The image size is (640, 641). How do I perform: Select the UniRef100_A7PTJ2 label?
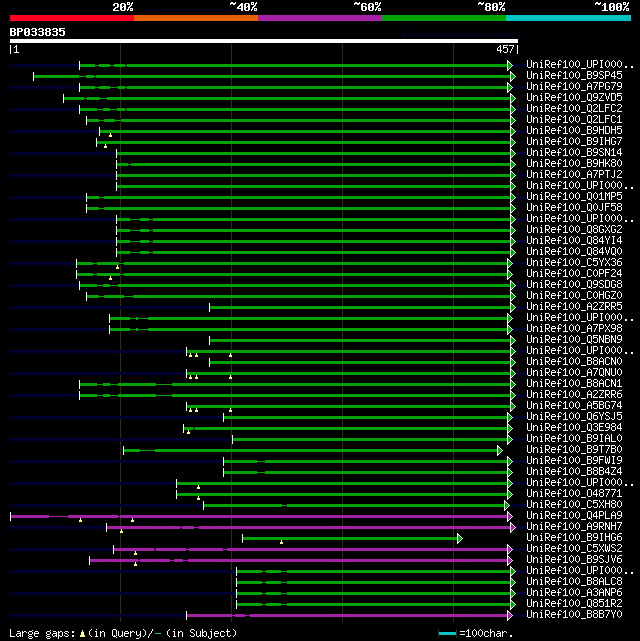574,175
